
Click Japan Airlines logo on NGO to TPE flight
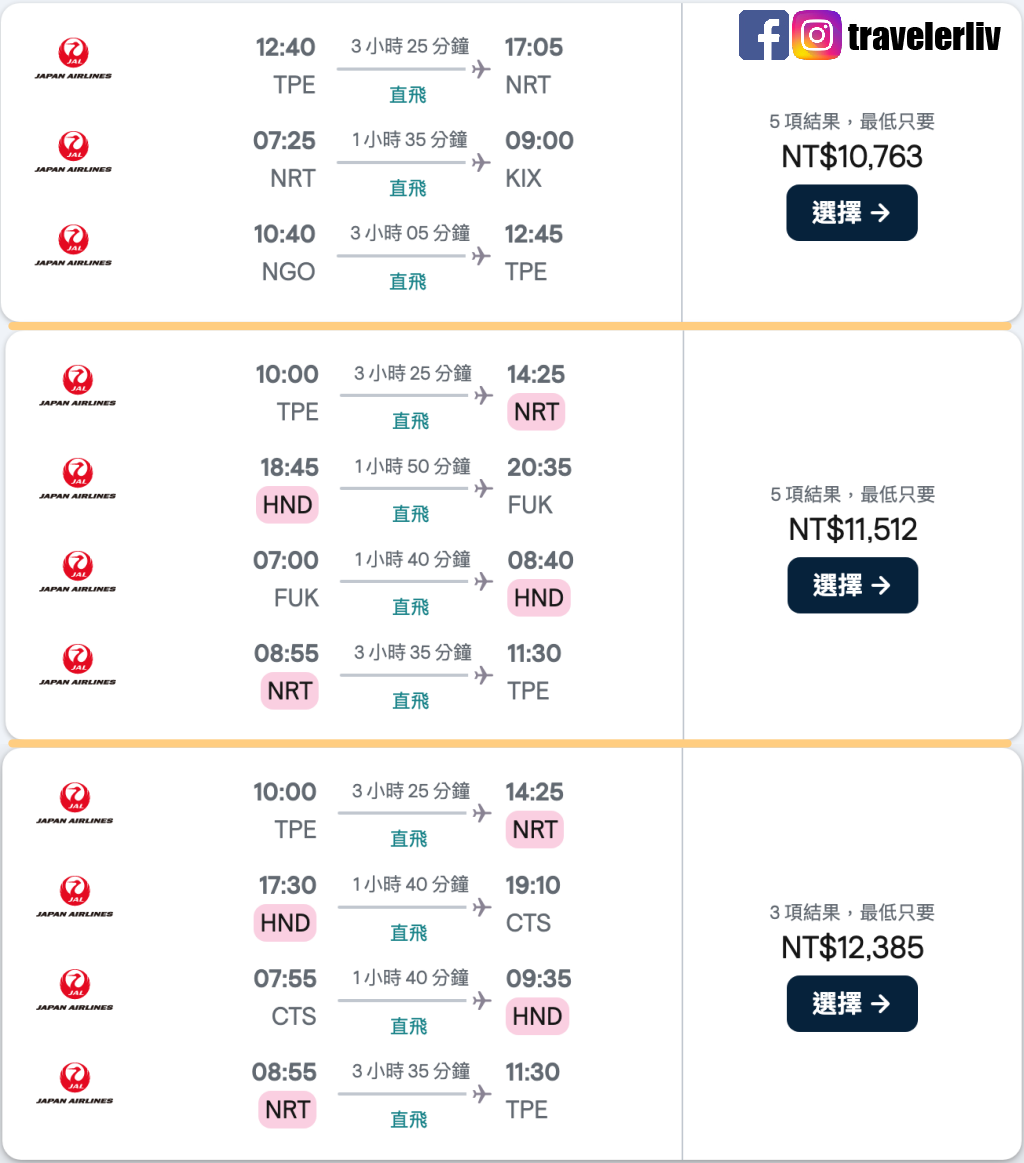(73, 246)
